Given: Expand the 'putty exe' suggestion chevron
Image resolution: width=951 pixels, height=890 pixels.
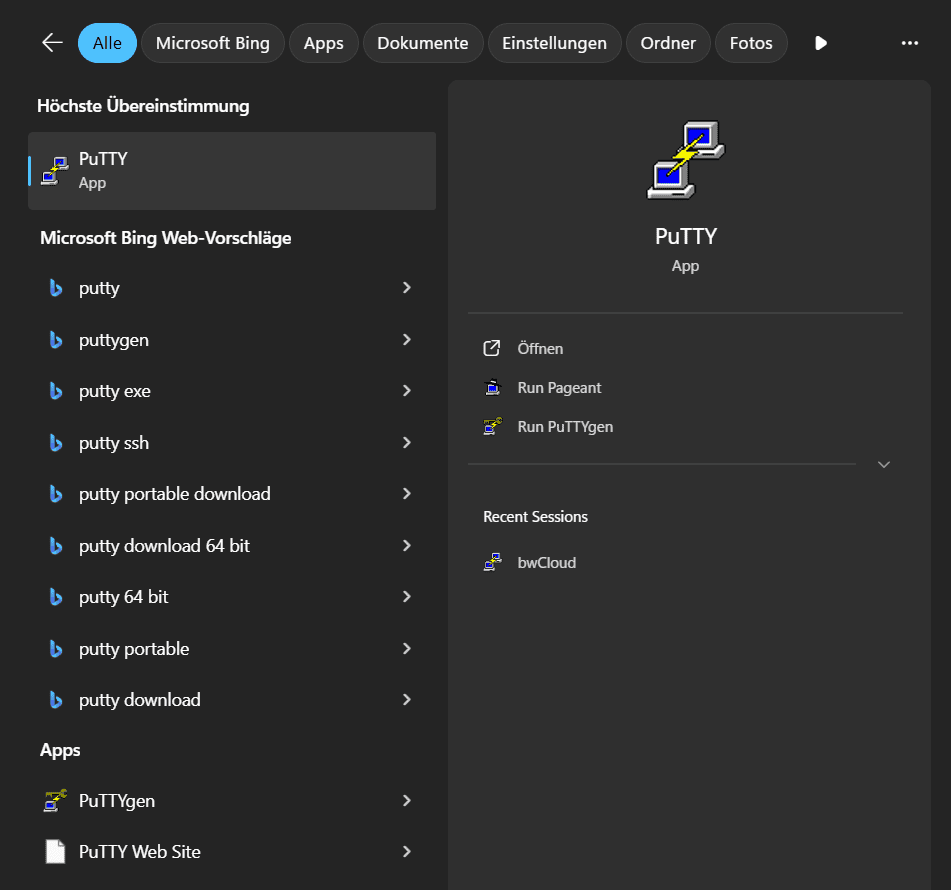Looking at the screenshot, I should coord(407,391).
